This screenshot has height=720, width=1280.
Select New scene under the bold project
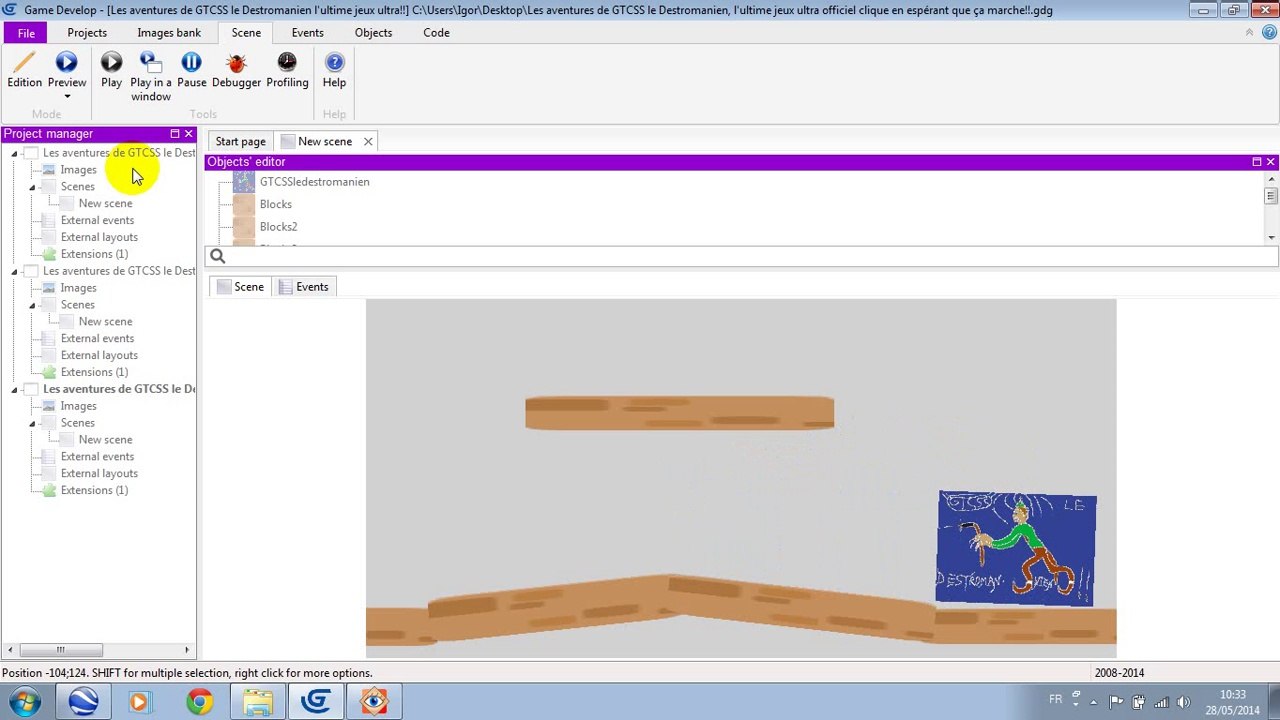pyautogui.click(x=105, y=440)
